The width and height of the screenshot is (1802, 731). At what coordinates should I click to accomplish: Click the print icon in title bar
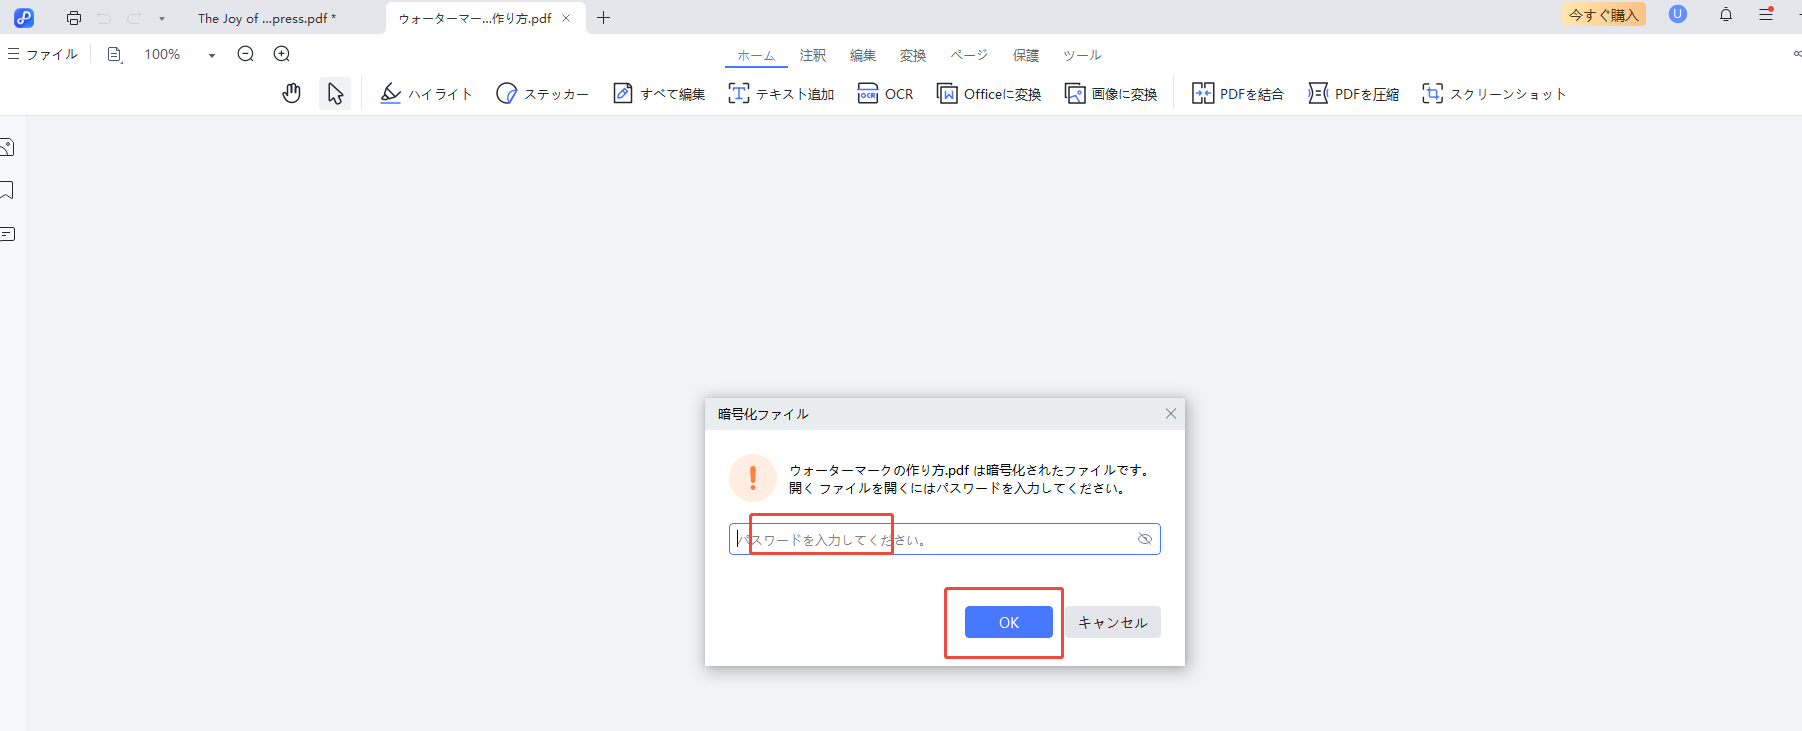coord(74,18)
